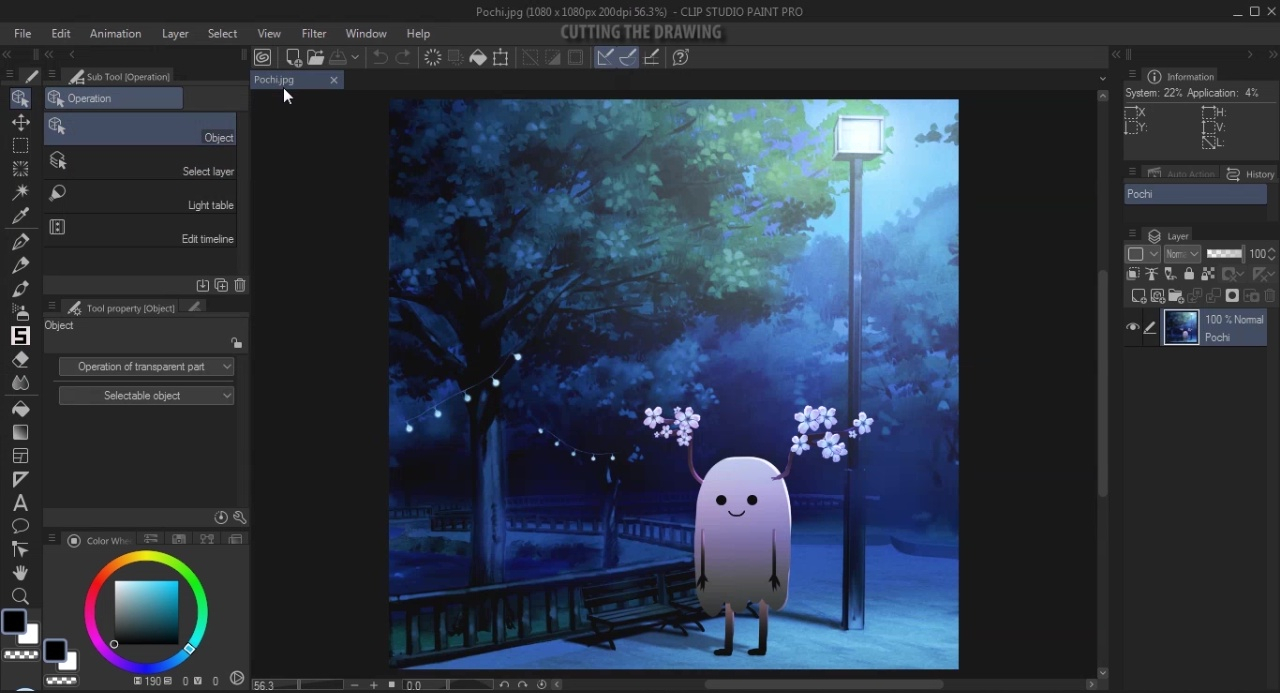1280x693 pixels.
Task: Switch to the History tab
Action: click(1258, 174)
